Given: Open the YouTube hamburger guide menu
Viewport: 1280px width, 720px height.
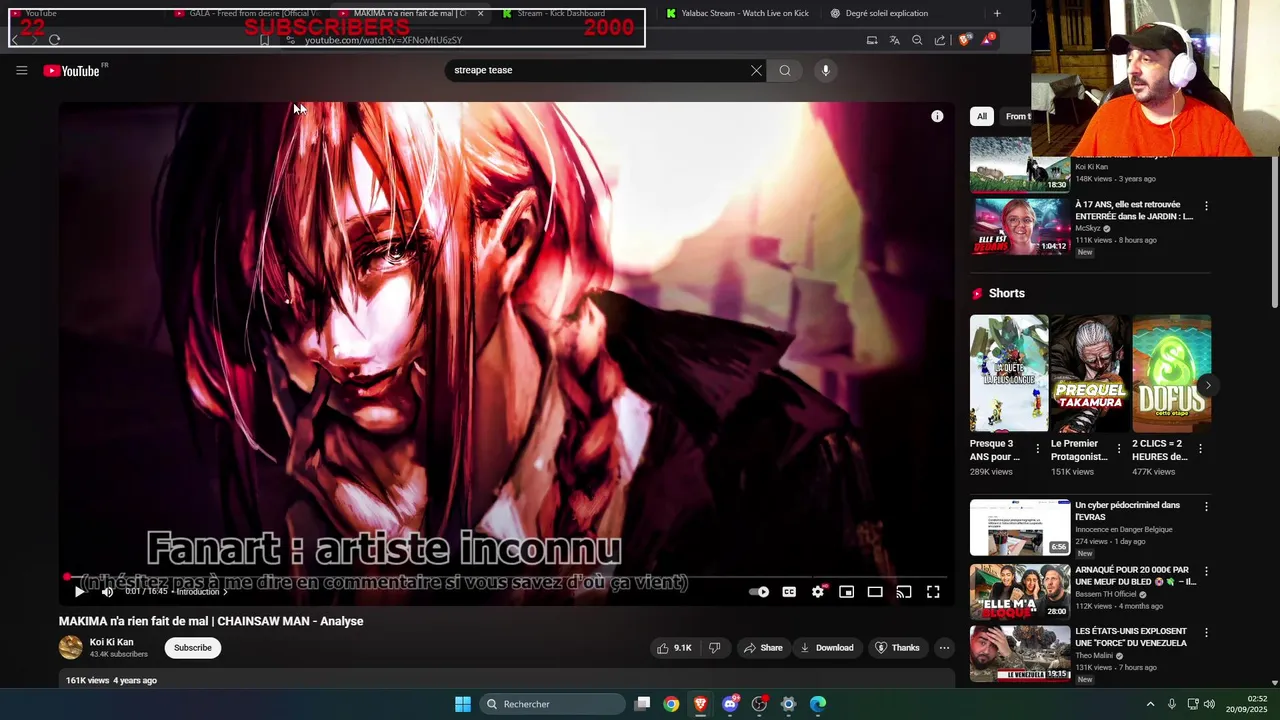Looking at the screenshot, I should point(21,70).
